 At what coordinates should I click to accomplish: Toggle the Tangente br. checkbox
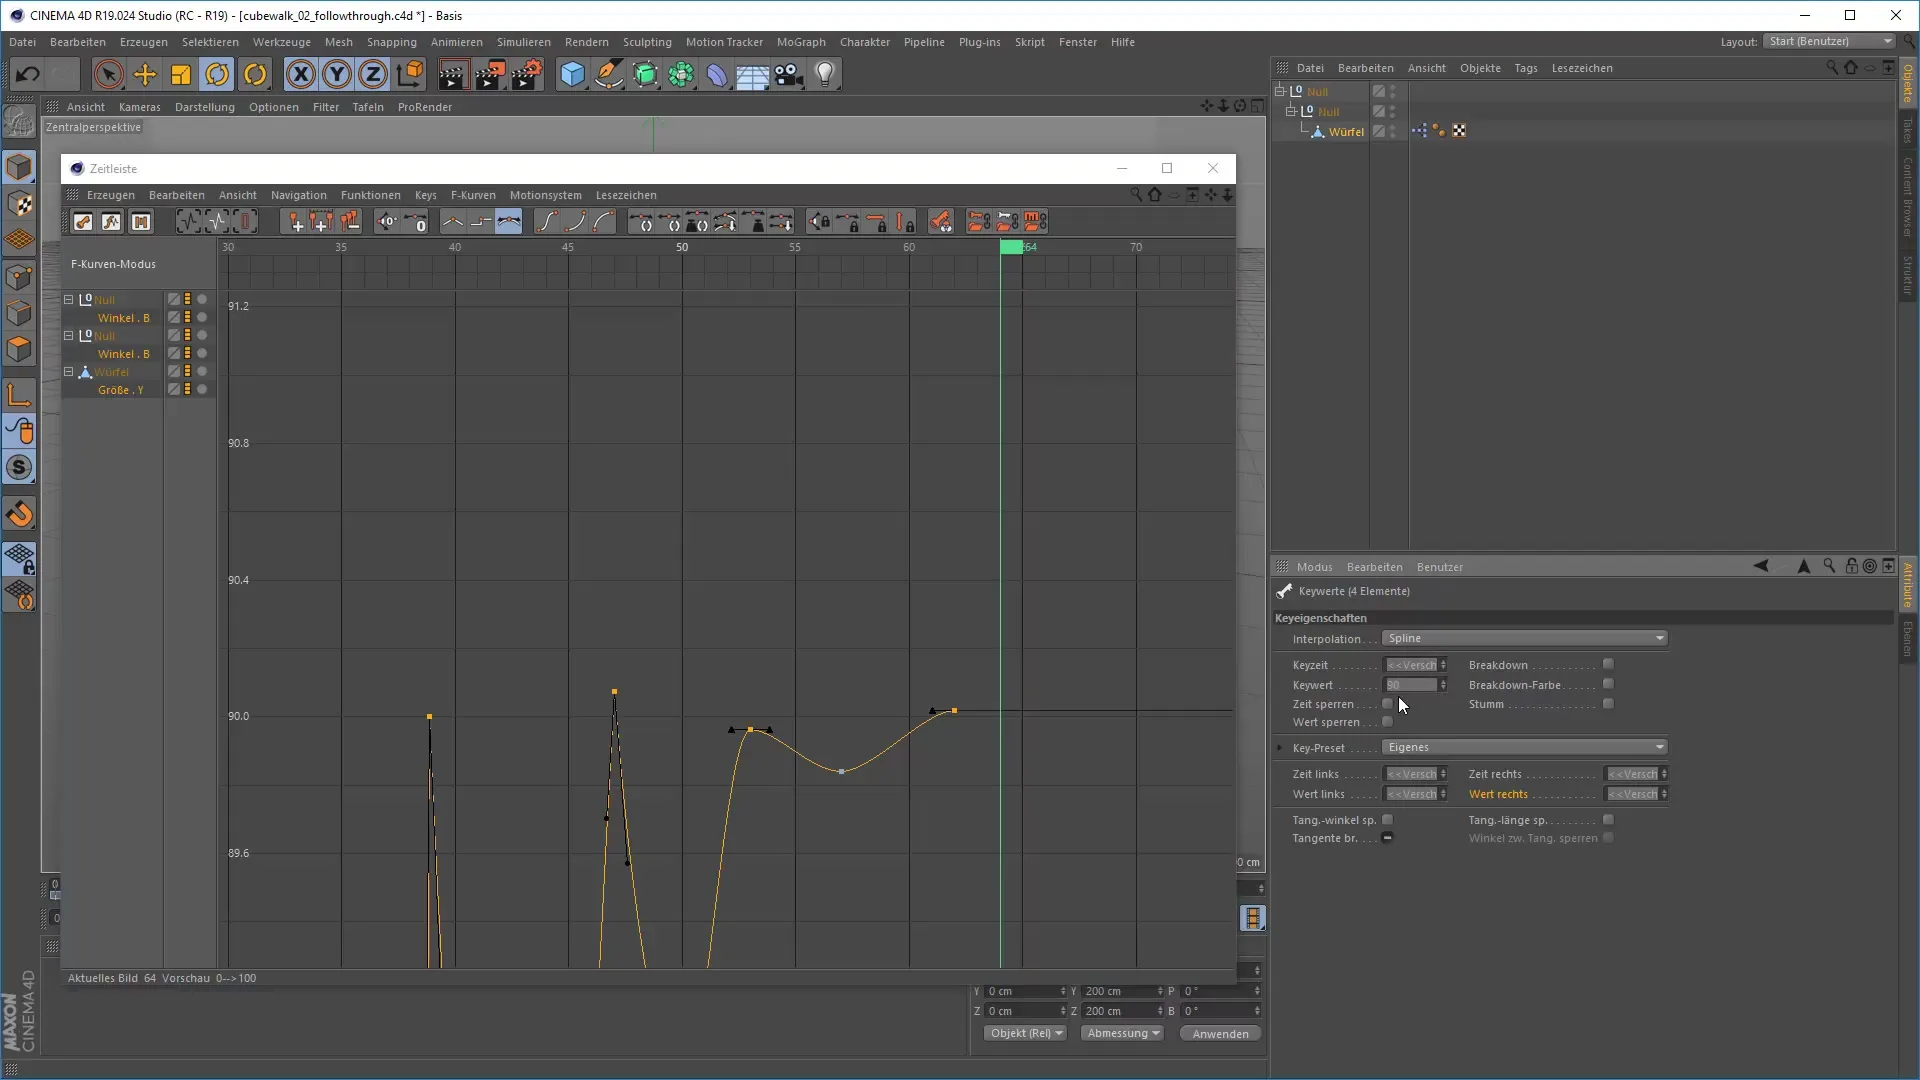tap(1387, 838)
